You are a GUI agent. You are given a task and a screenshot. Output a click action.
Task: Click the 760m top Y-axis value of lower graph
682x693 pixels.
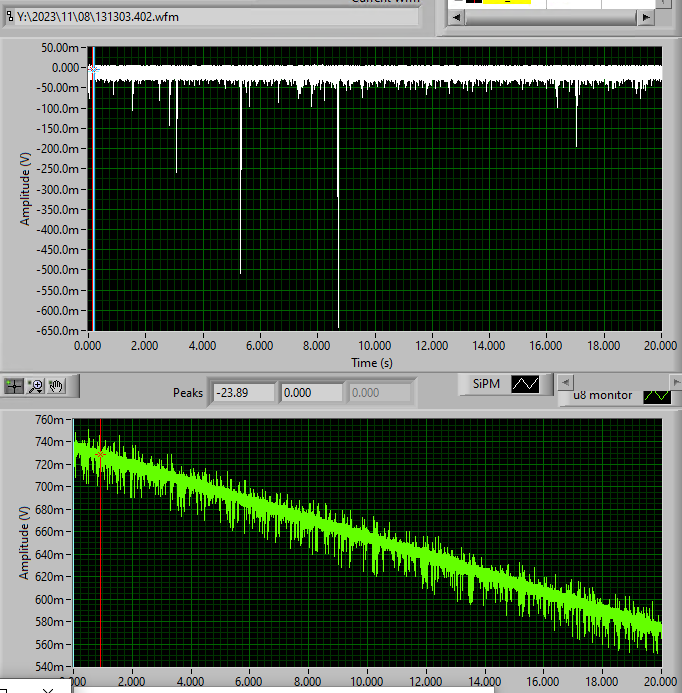coord(50,419)
